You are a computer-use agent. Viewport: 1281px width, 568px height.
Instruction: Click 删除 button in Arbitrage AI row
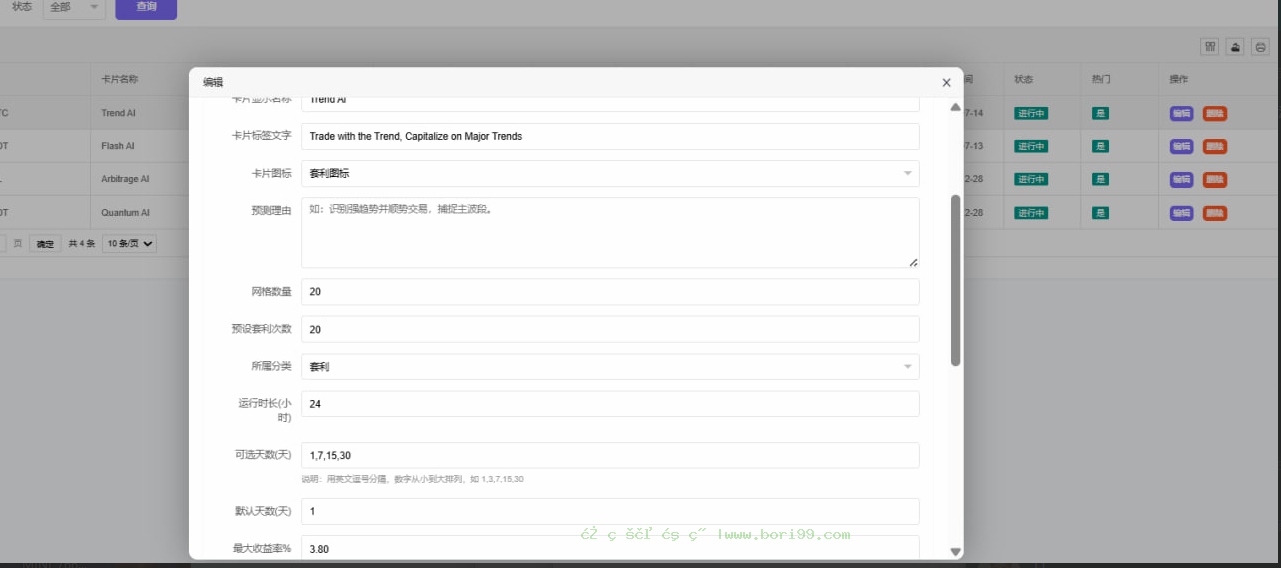(1215, 179)
